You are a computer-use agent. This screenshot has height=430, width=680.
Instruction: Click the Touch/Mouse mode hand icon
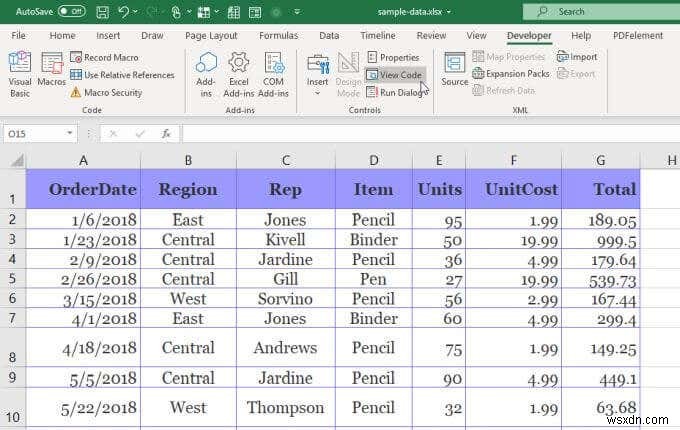pos(176,12)
